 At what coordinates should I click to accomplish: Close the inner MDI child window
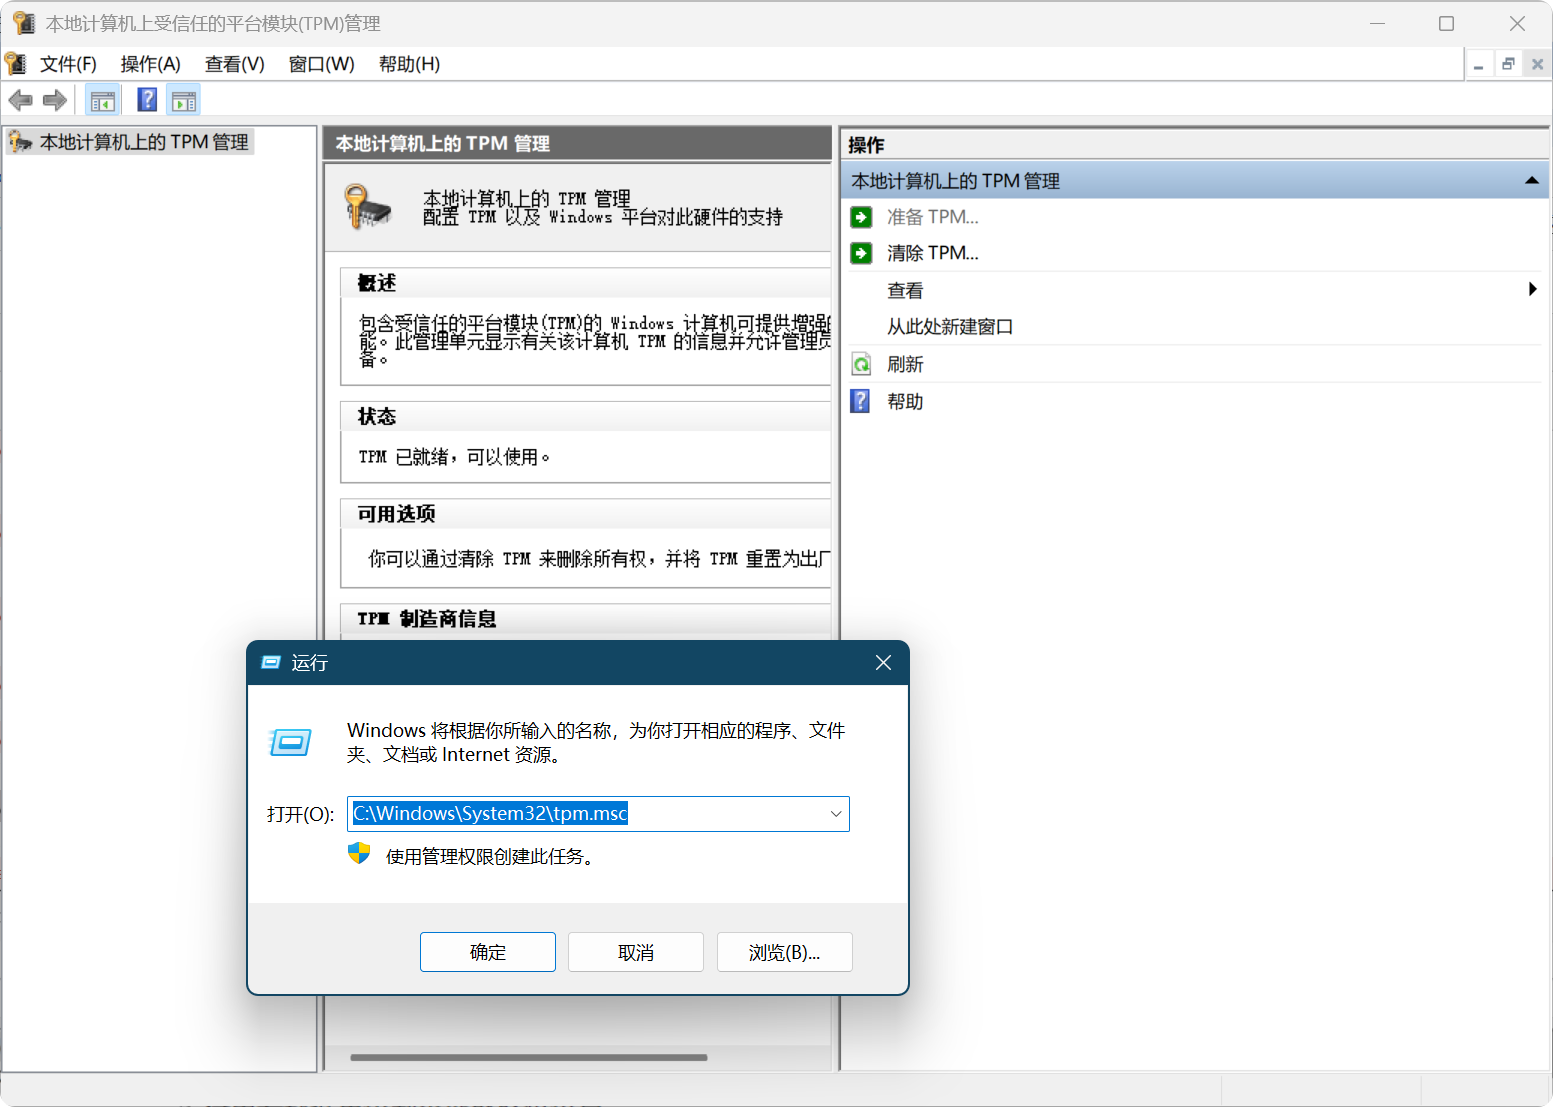(1538, 65)
